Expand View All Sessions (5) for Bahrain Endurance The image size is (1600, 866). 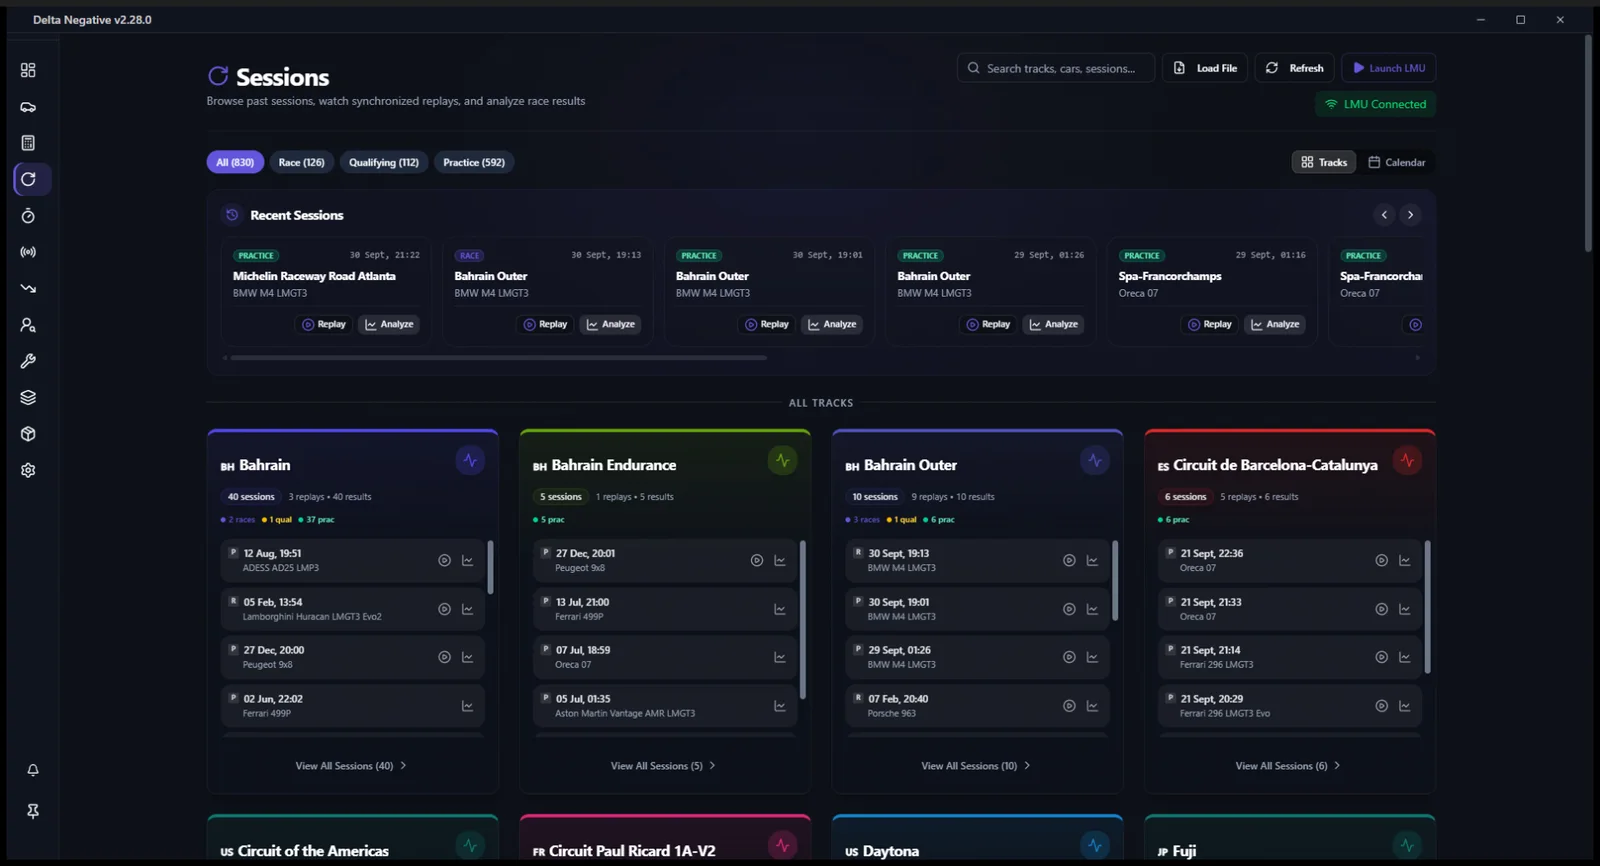tap(663, 766)
